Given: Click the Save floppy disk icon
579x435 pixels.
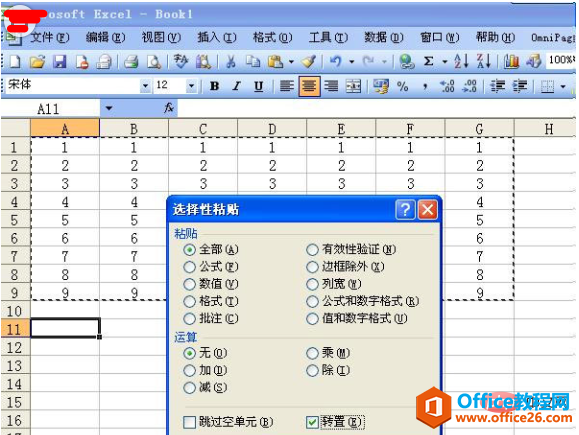Looking at the screenshot, I should tap(59, 62).
